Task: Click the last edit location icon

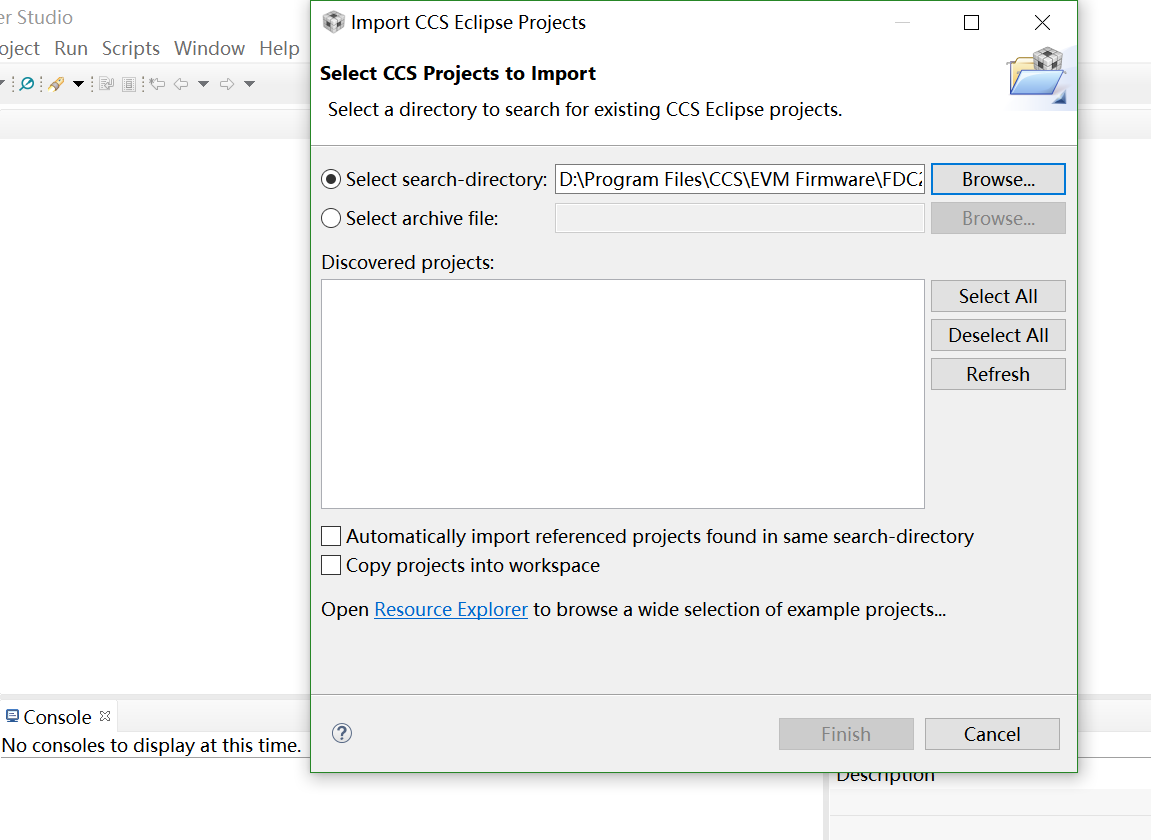Action: pos(157,84)
